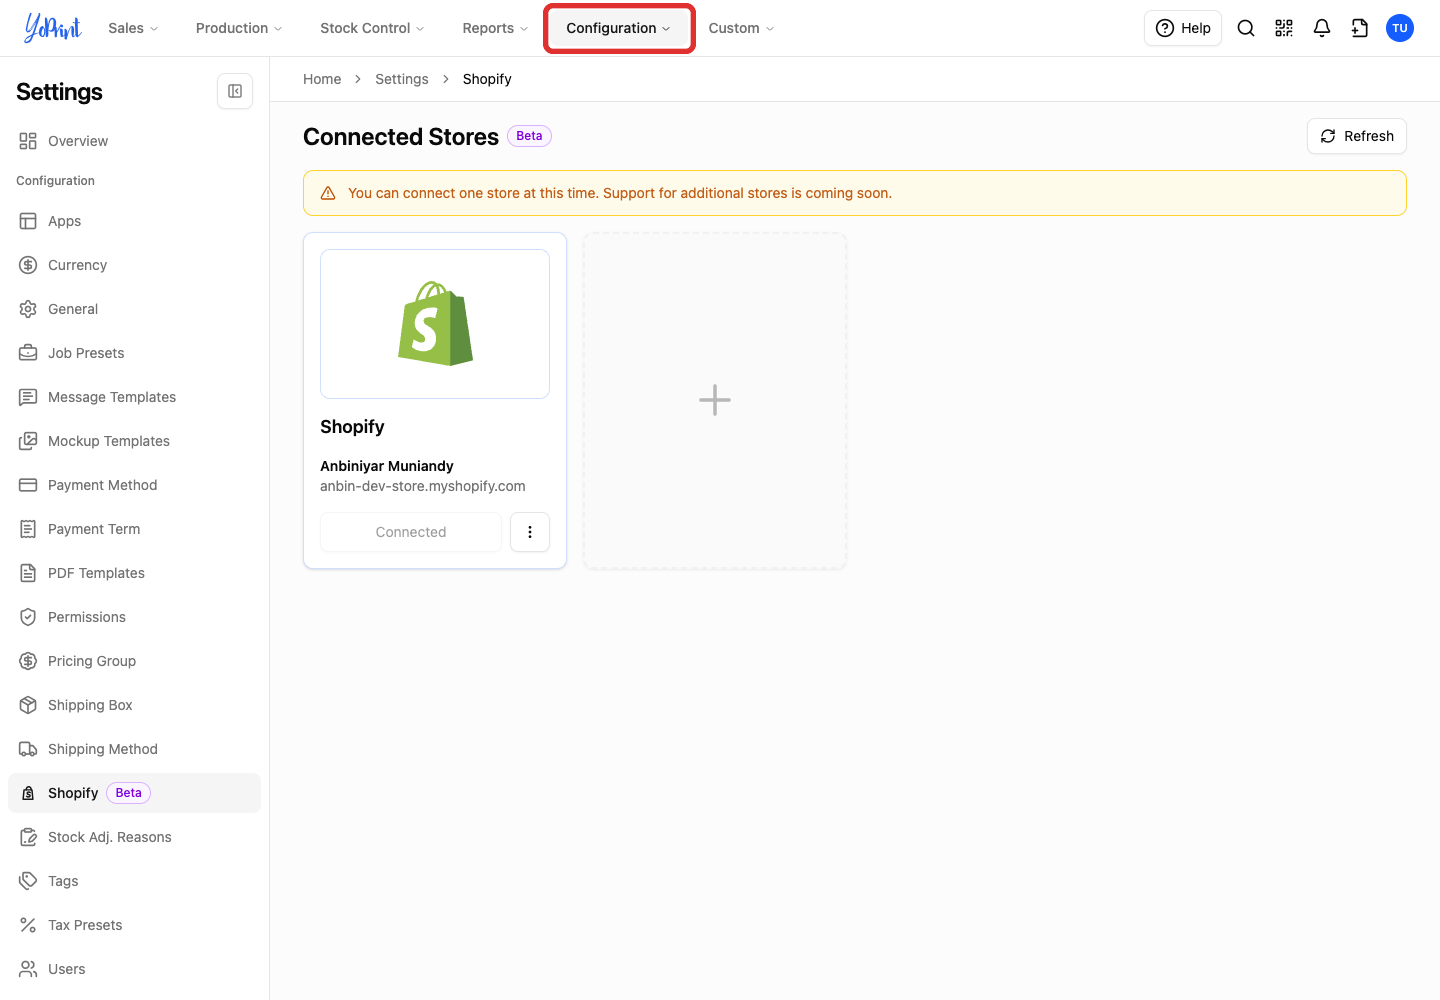Expand the Sales dropdown menu
Image resolution: width=1440 pixels, height=1000 pixels.
133,28
